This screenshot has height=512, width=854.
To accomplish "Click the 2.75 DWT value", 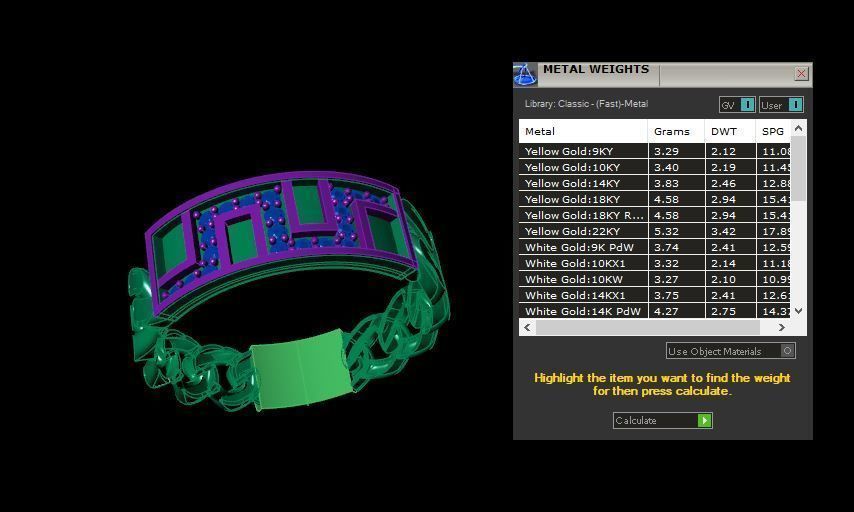I will [x=723, y=311].
